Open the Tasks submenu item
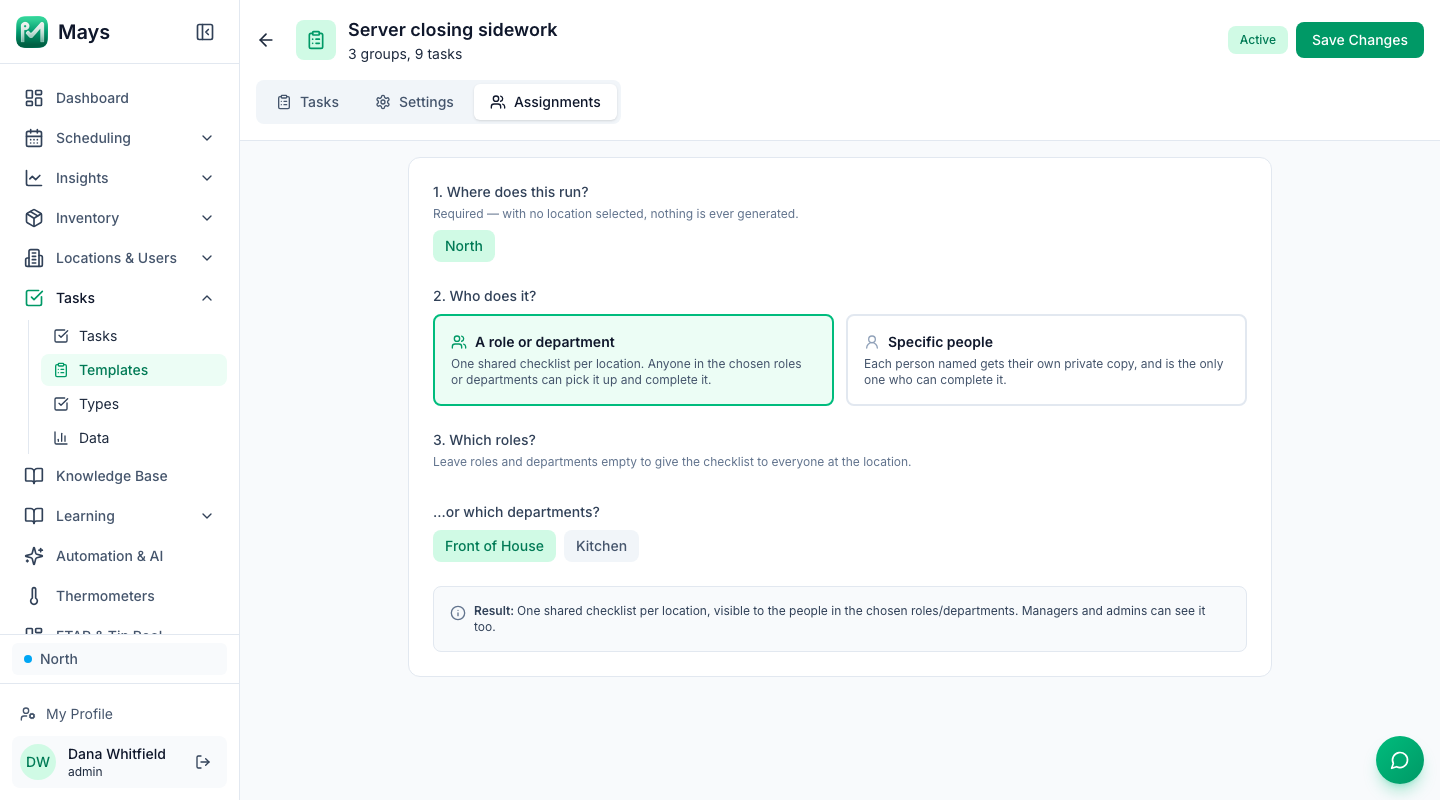The width and height of the screenshot is (1440, 800). (x=134, y=336)
